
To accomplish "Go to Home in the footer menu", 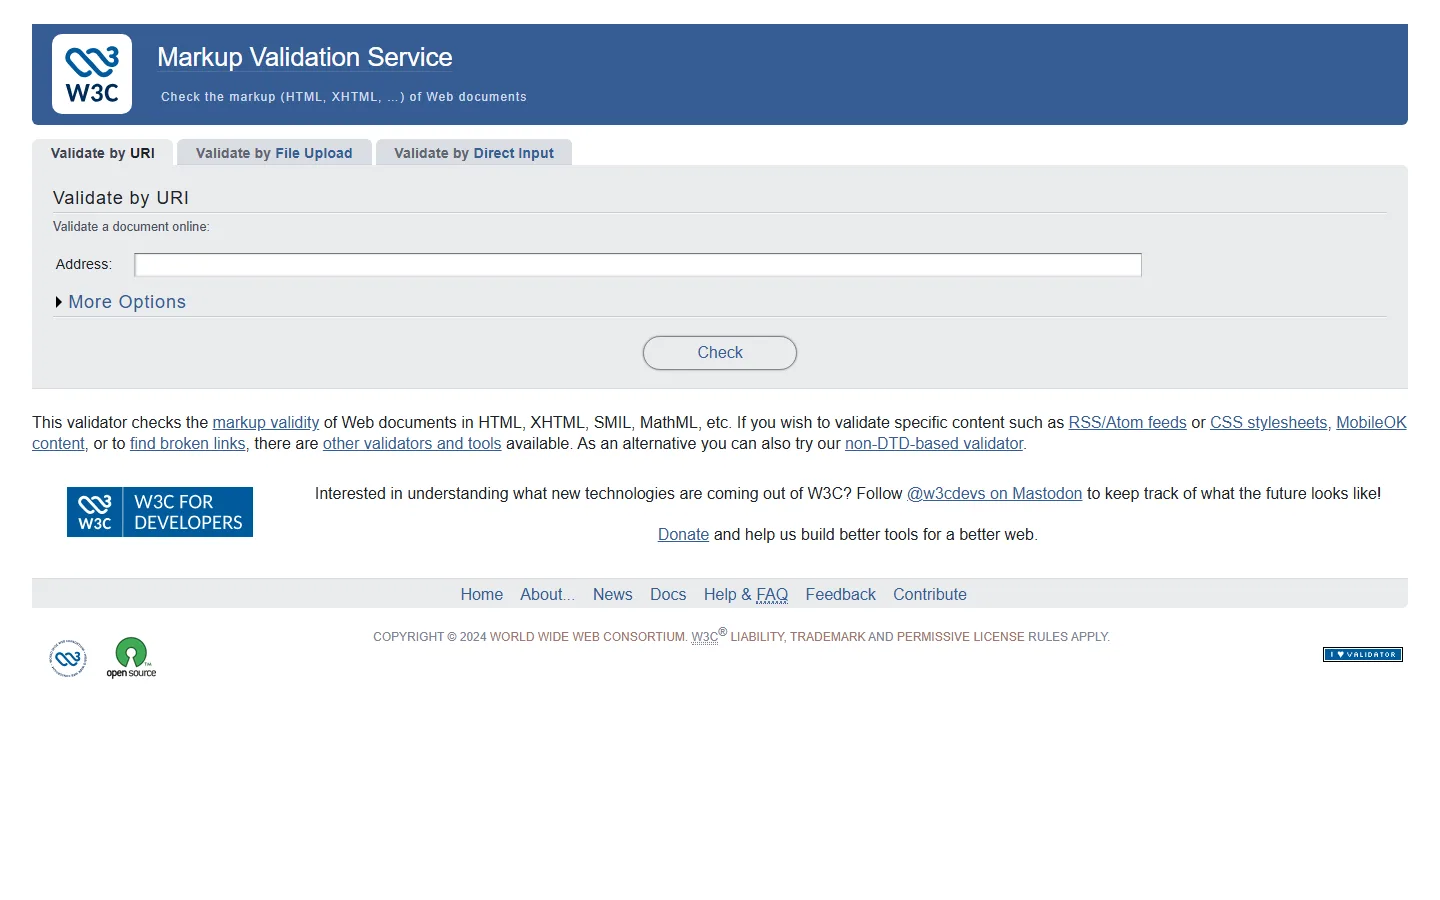I will click(482, 594).
